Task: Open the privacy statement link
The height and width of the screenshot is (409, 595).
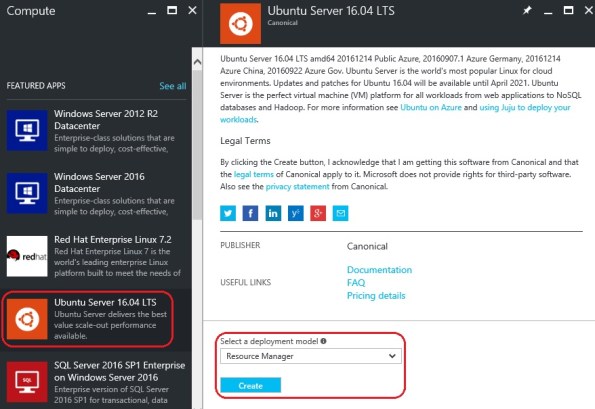Action: [298, 186]
